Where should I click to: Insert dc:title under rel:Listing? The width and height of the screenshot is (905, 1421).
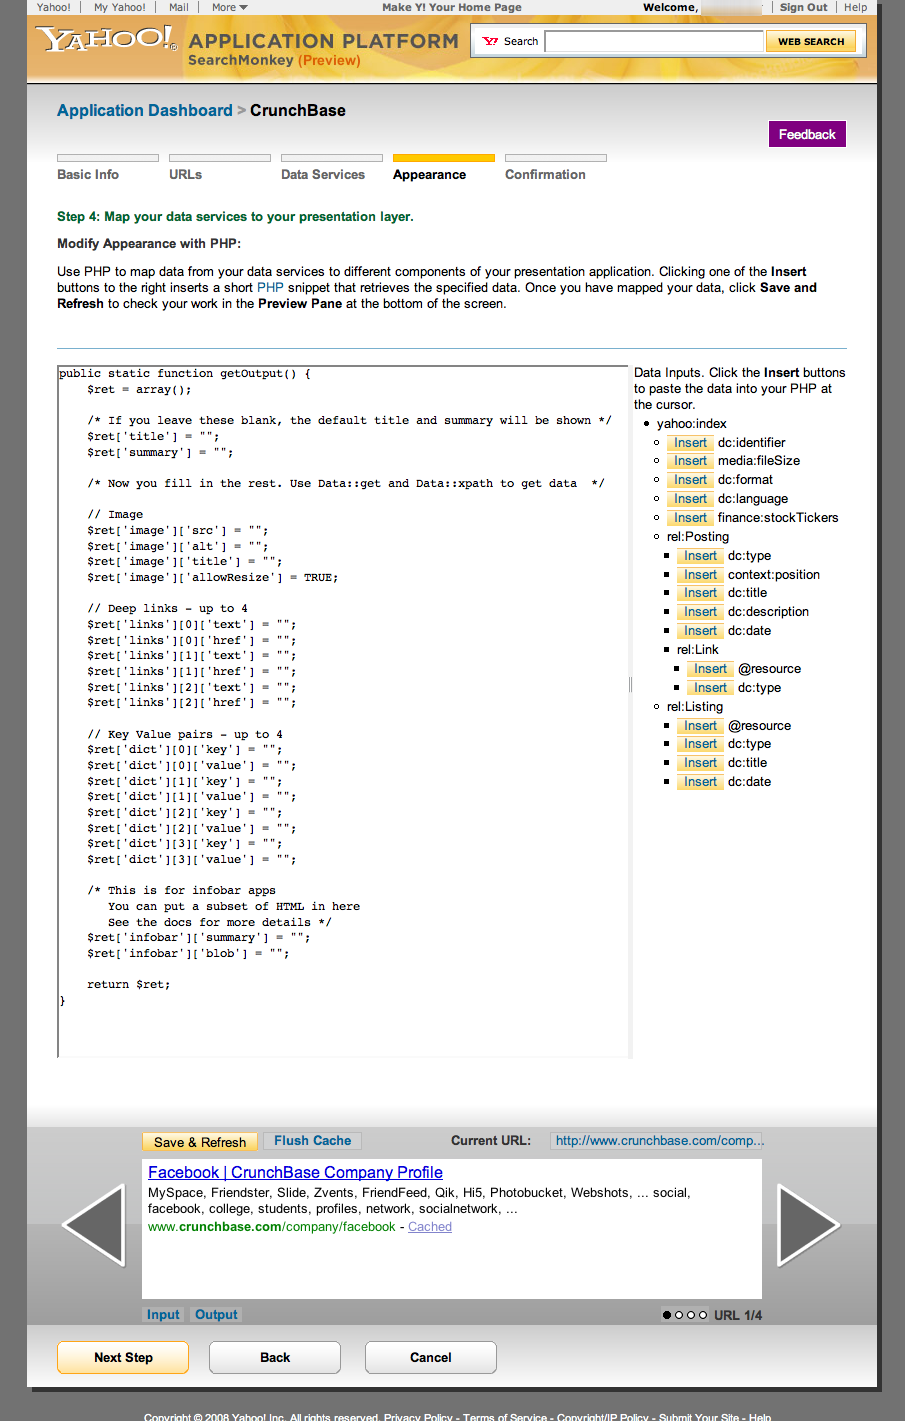pyautogui.click(x=700, y=763)
